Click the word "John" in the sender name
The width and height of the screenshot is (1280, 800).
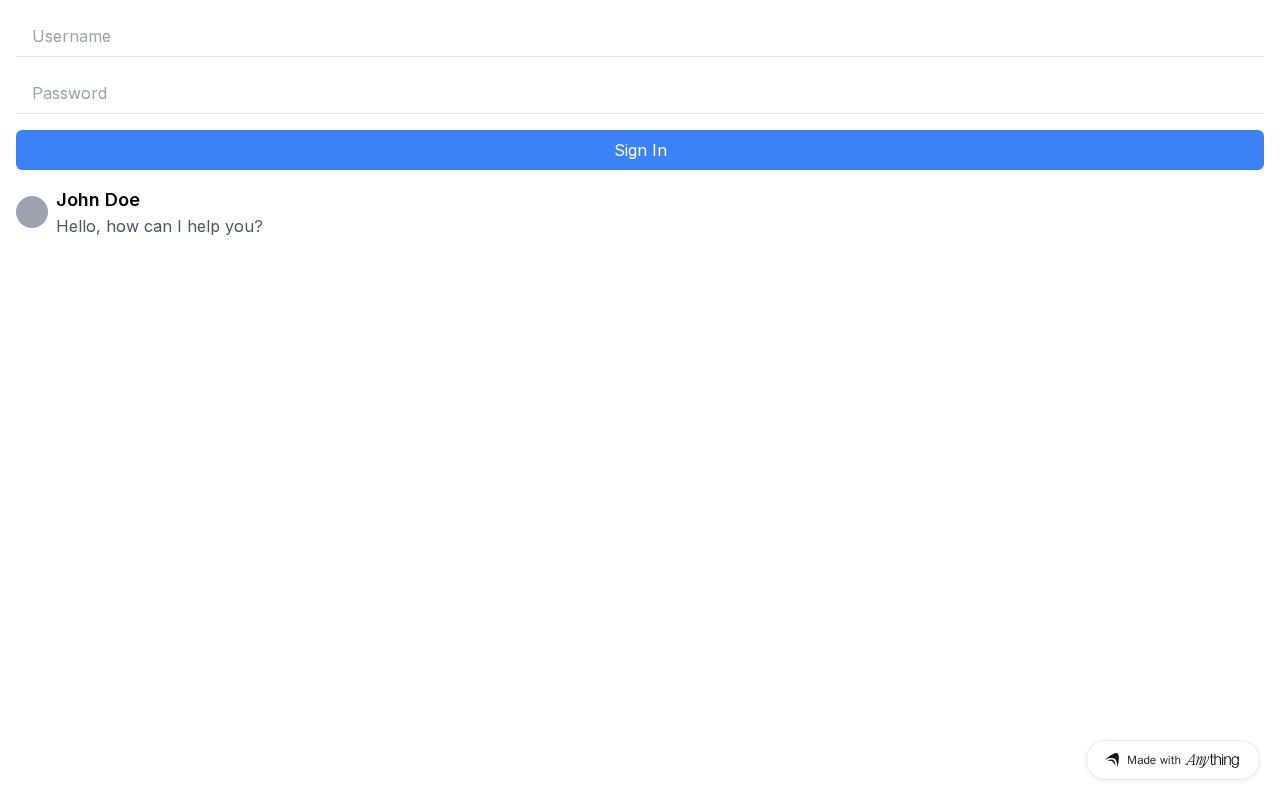(78, 200)
